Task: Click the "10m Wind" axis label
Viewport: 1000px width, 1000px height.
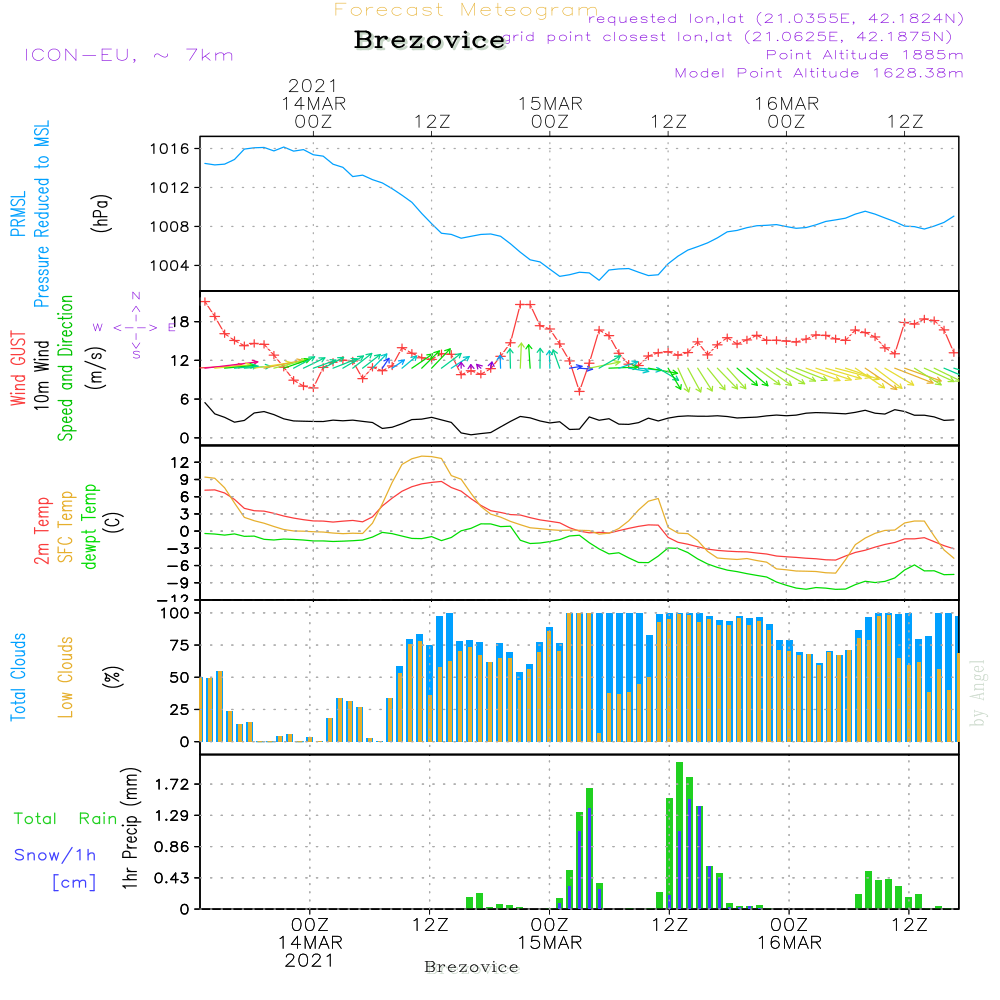Action: pyautogui.click(x=41, y=375)
